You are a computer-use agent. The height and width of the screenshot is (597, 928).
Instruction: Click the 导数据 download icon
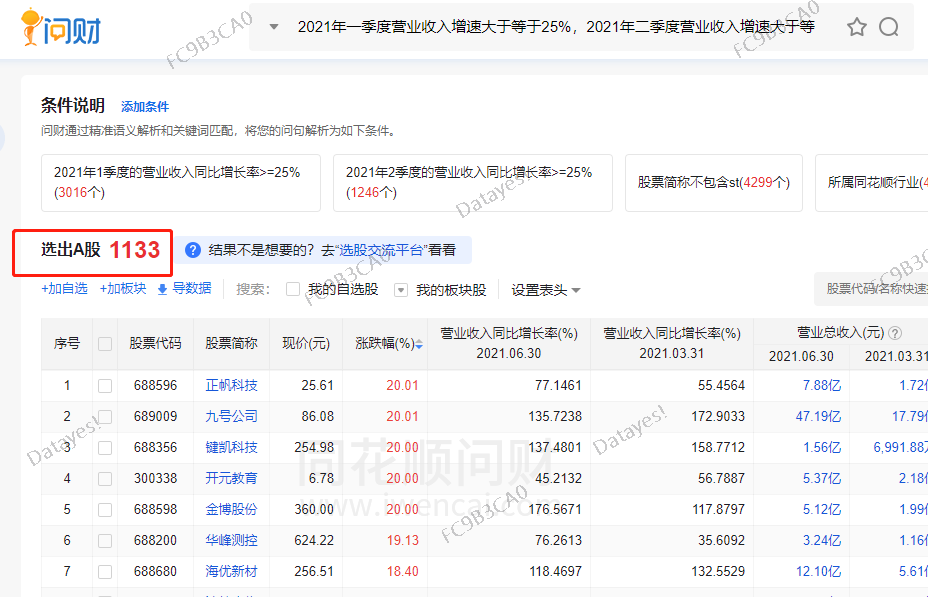click(x=162, y=289)
